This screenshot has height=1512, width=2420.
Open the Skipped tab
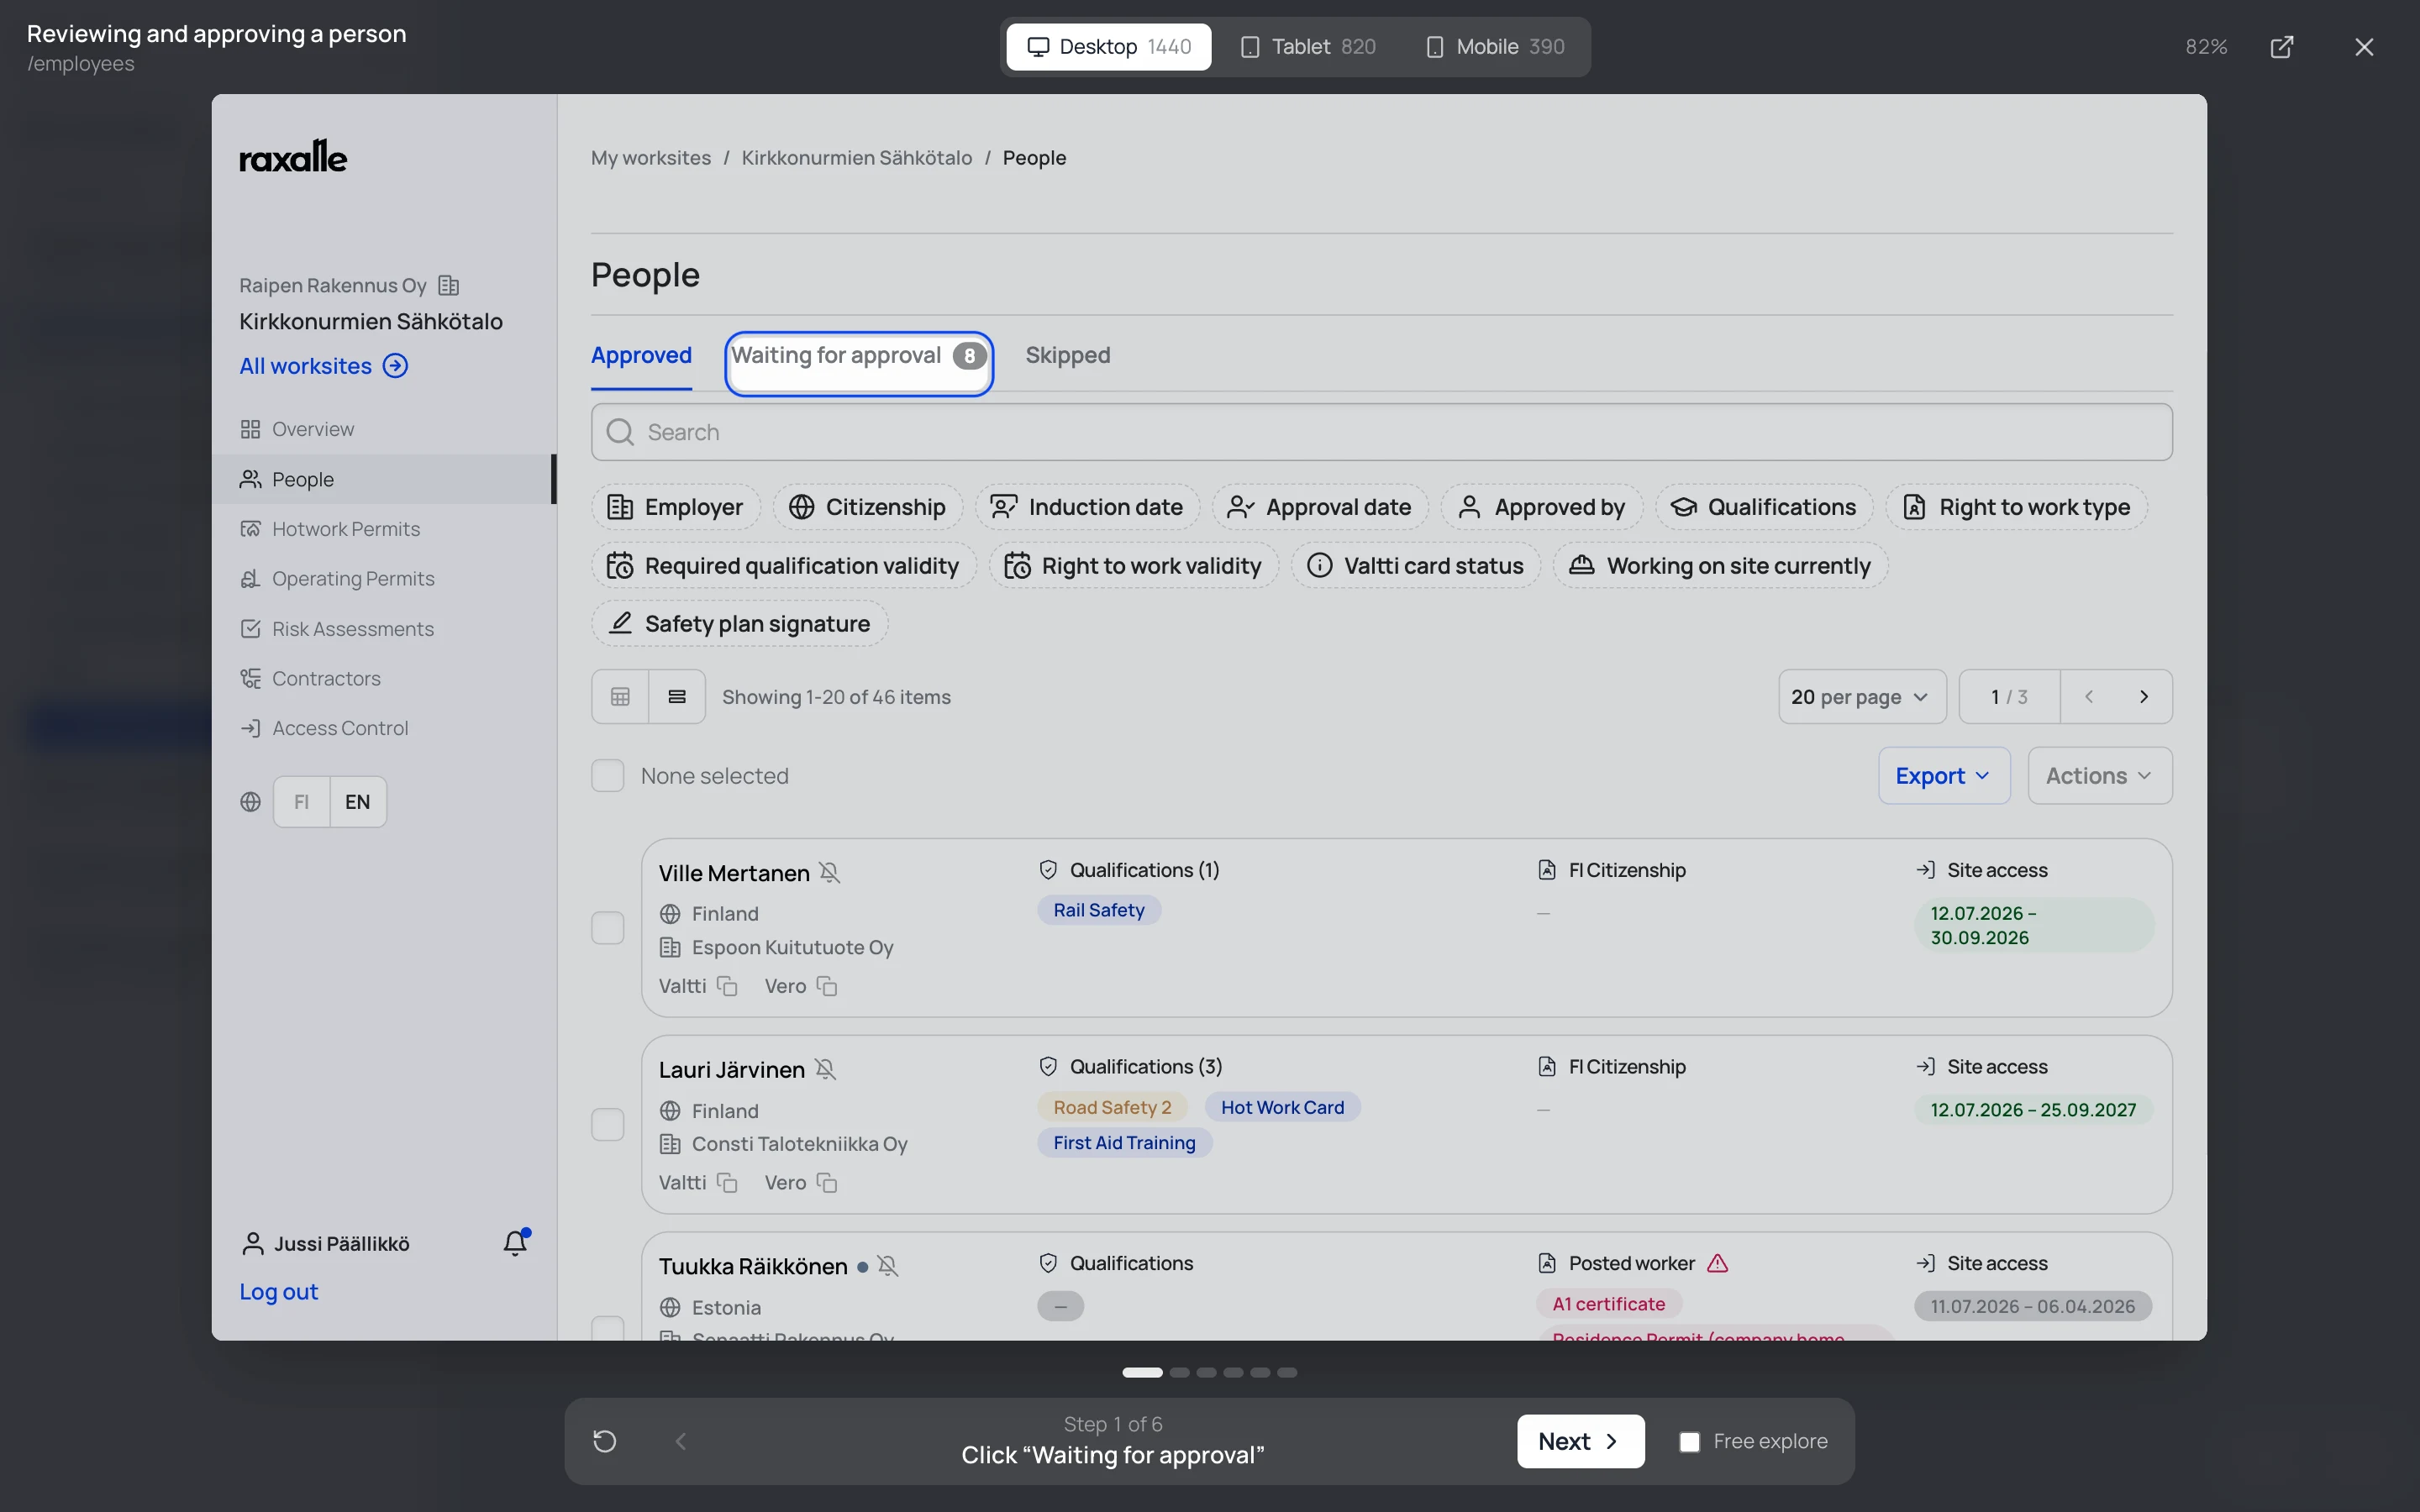point(1068,355)
